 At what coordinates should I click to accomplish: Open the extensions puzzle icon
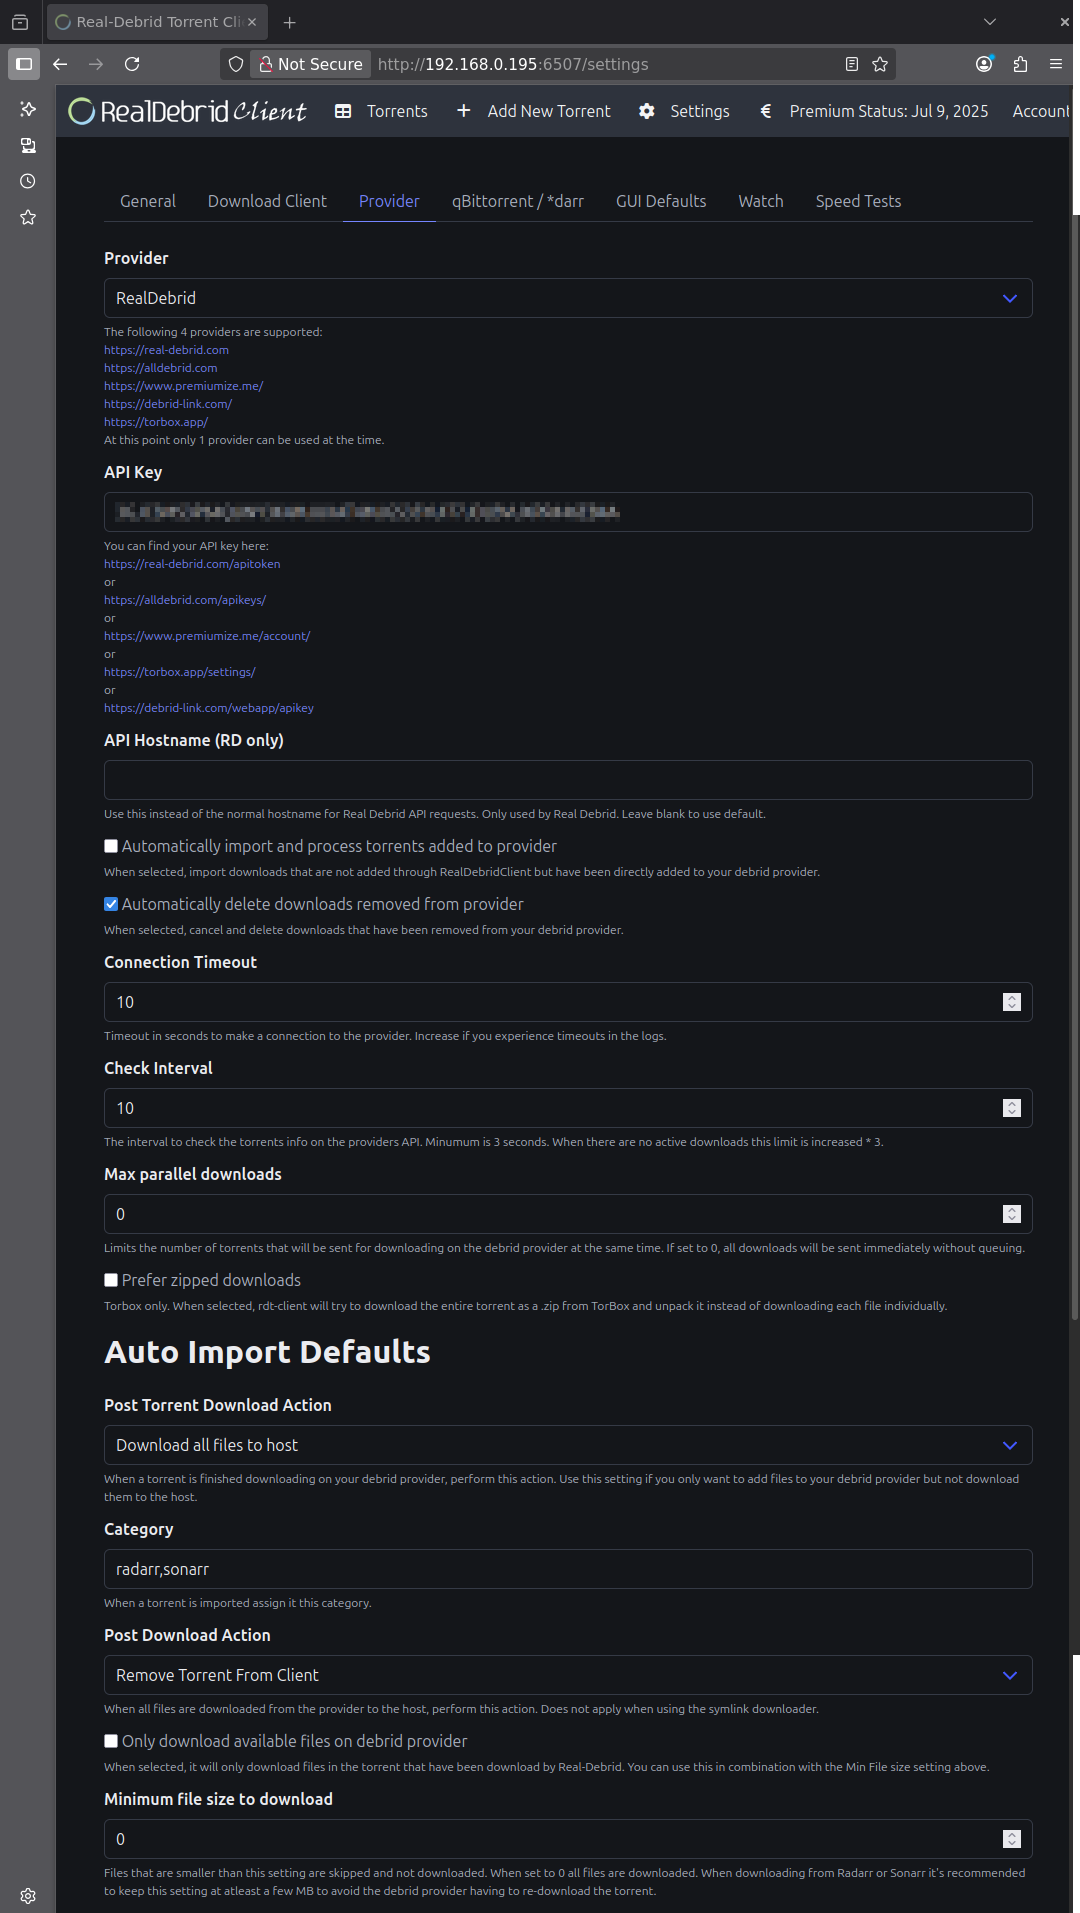click(x=1020, y=64)
